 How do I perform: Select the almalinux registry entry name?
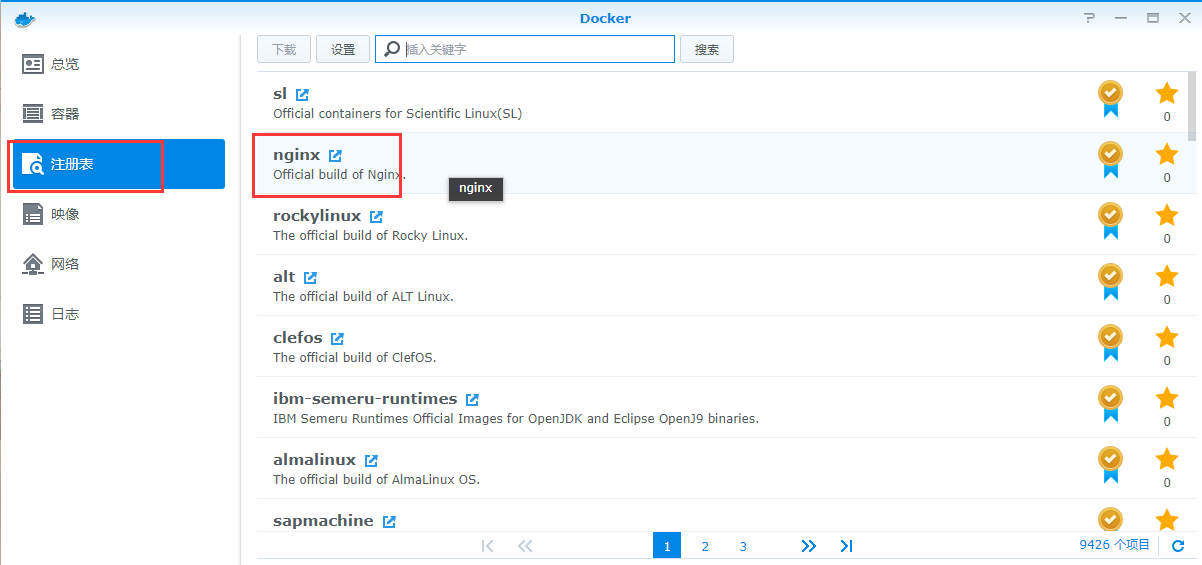click(314, 460)
